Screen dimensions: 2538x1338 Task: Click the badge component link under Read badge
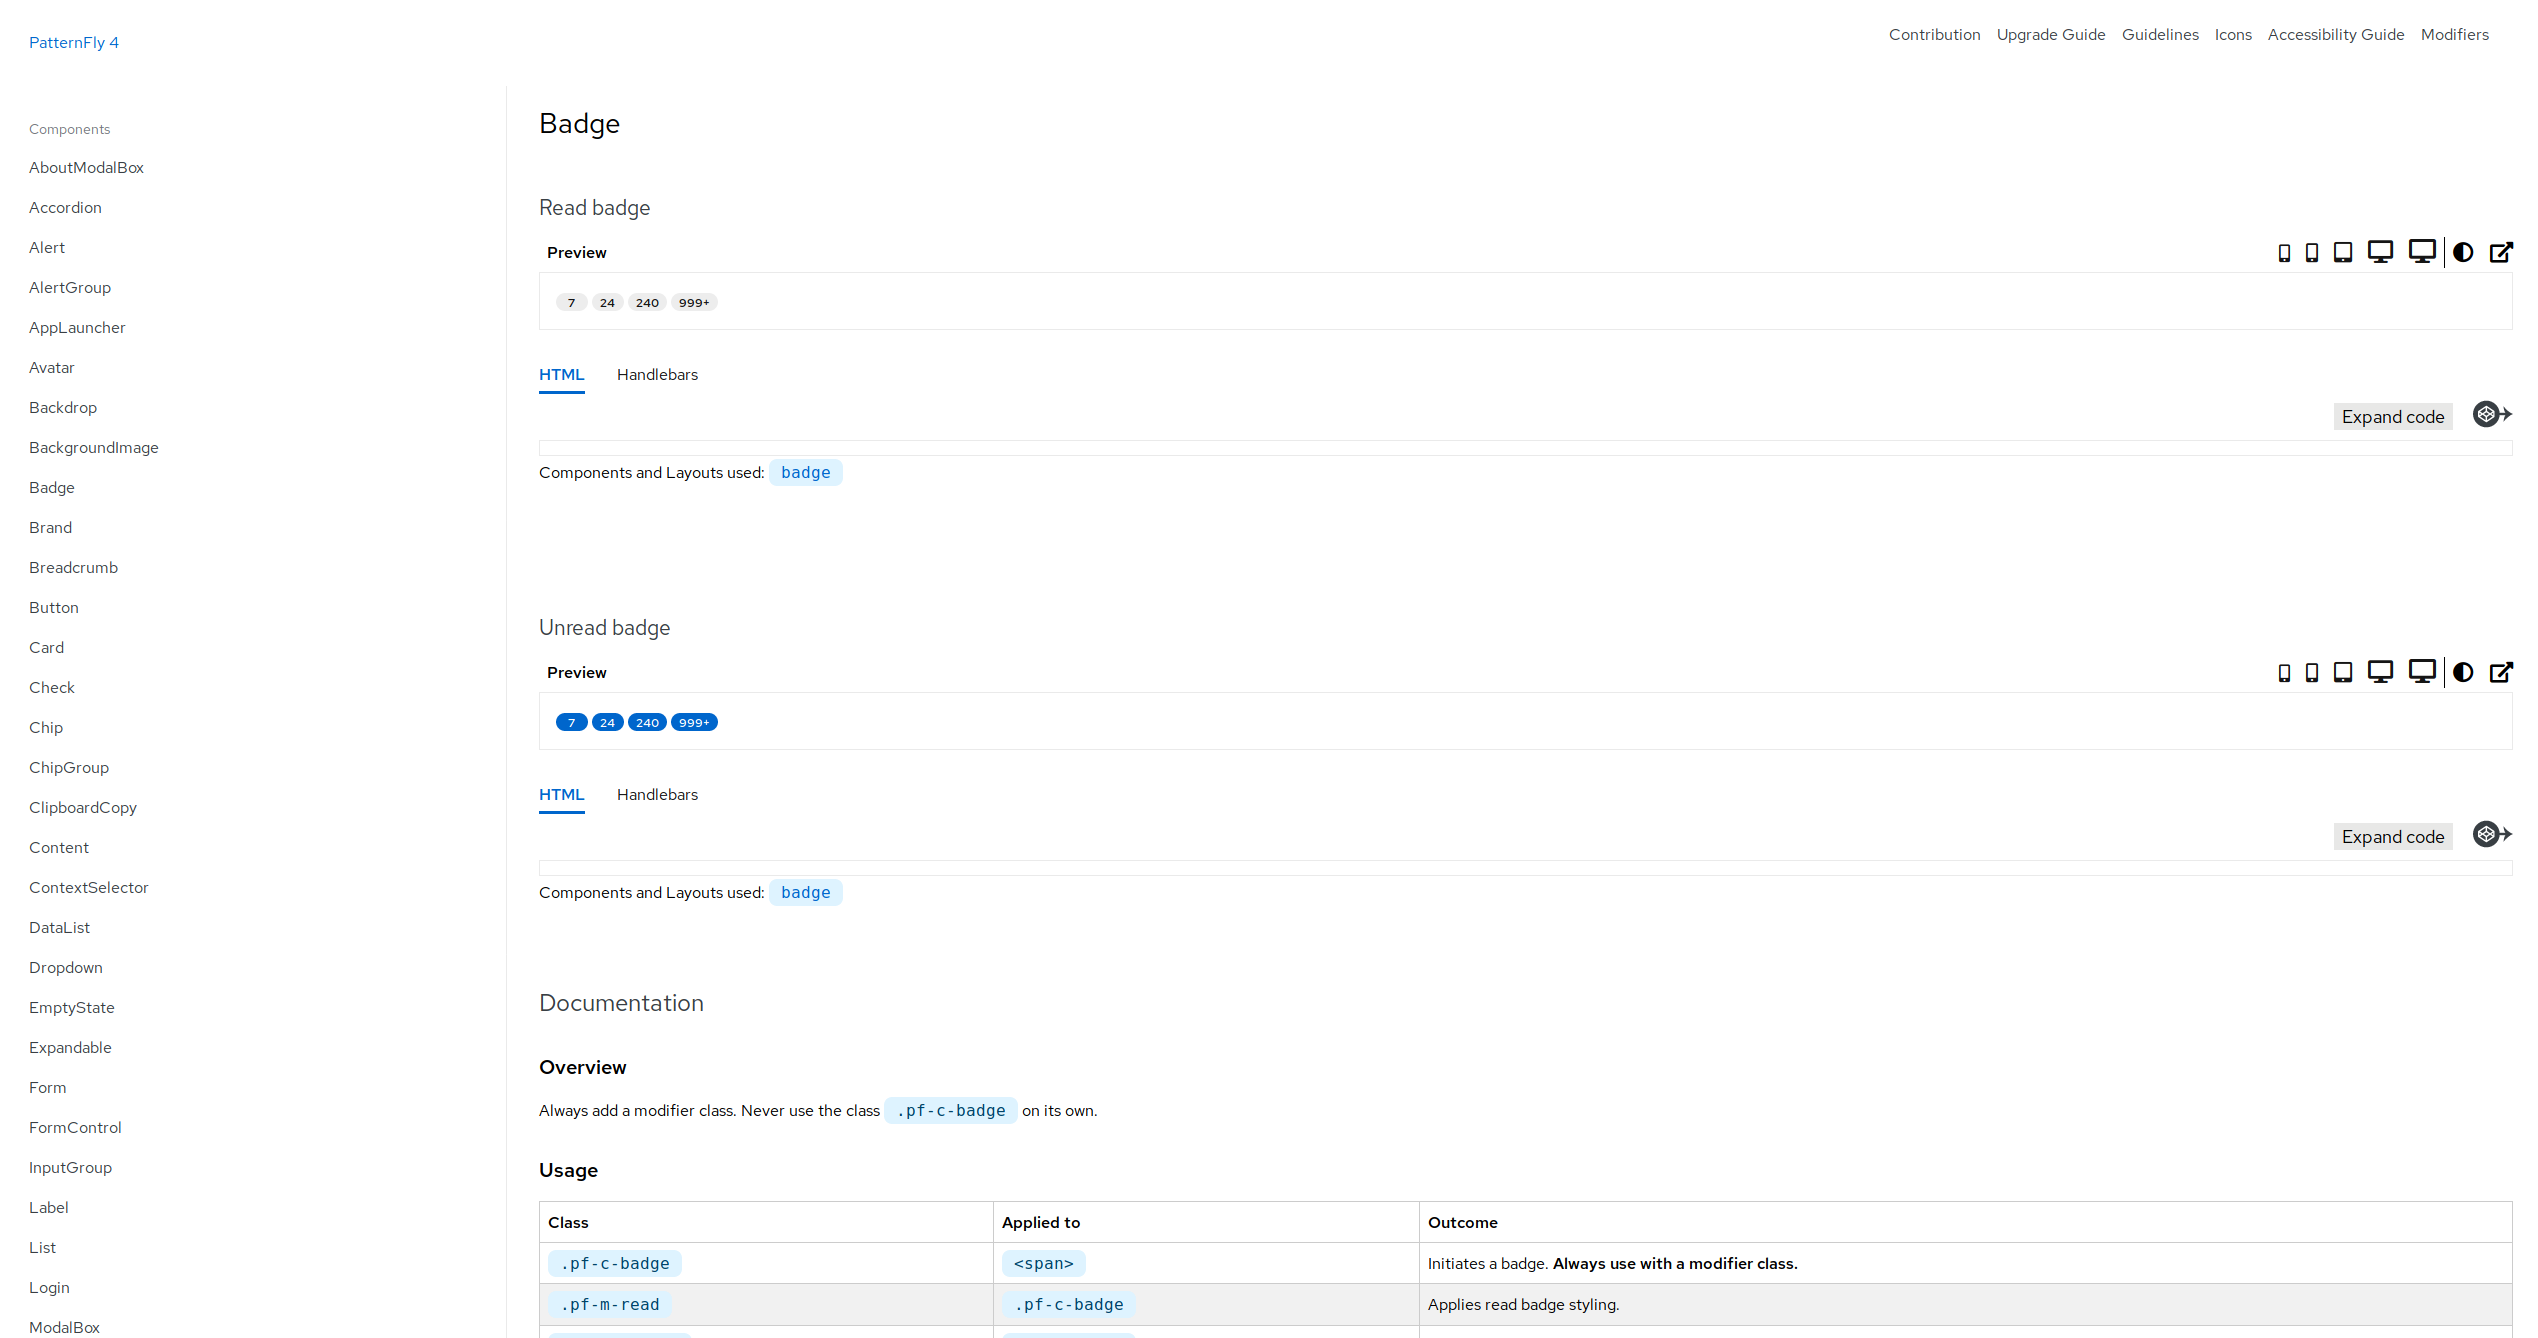tap(806, 472)
